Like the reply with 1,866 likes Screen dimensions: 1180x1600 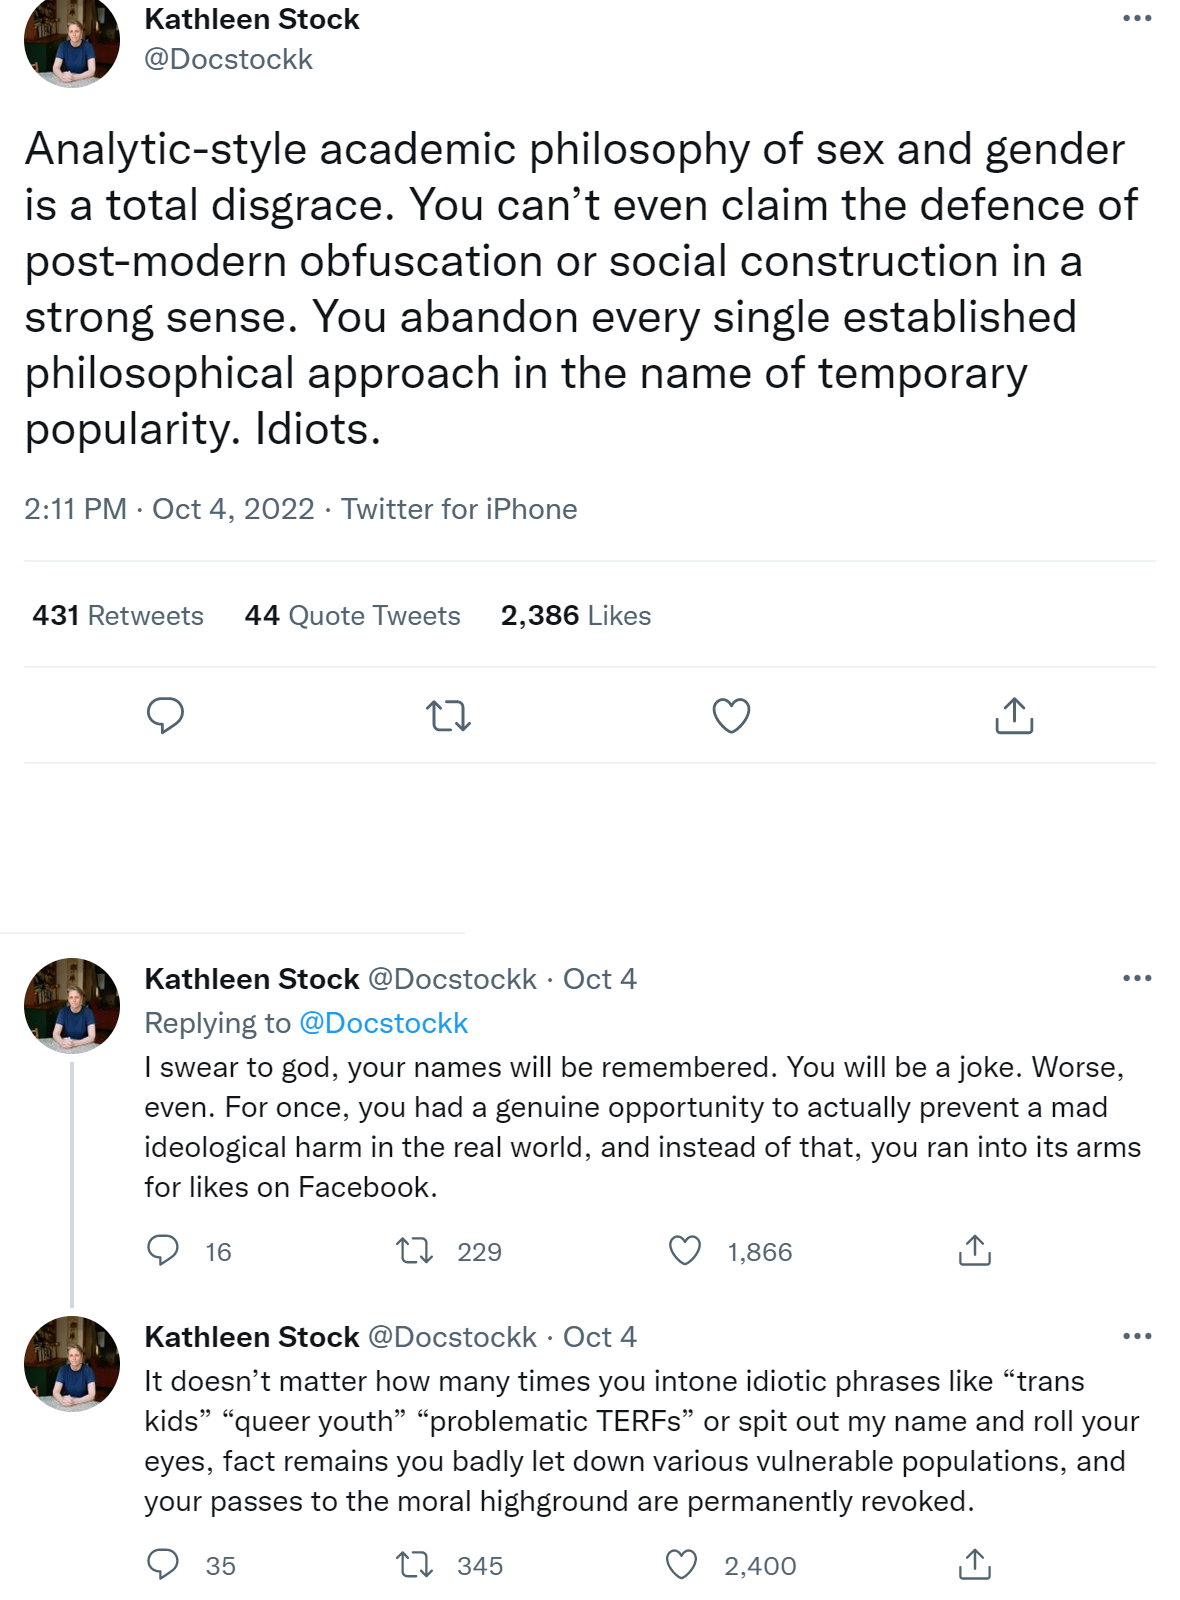tap(685, 1250)
